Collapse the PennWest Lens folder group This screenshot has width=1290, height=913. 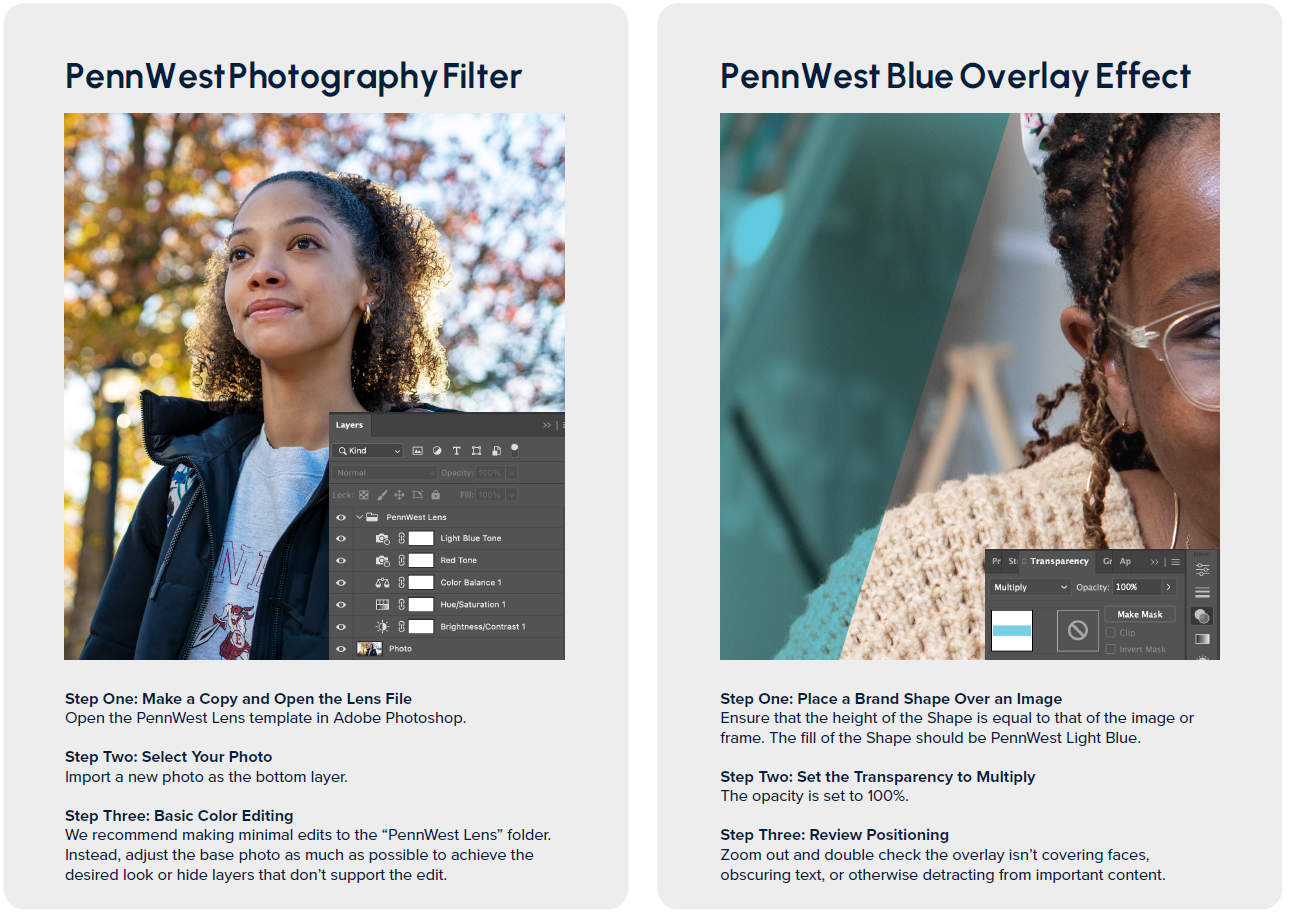click(359, 517)
